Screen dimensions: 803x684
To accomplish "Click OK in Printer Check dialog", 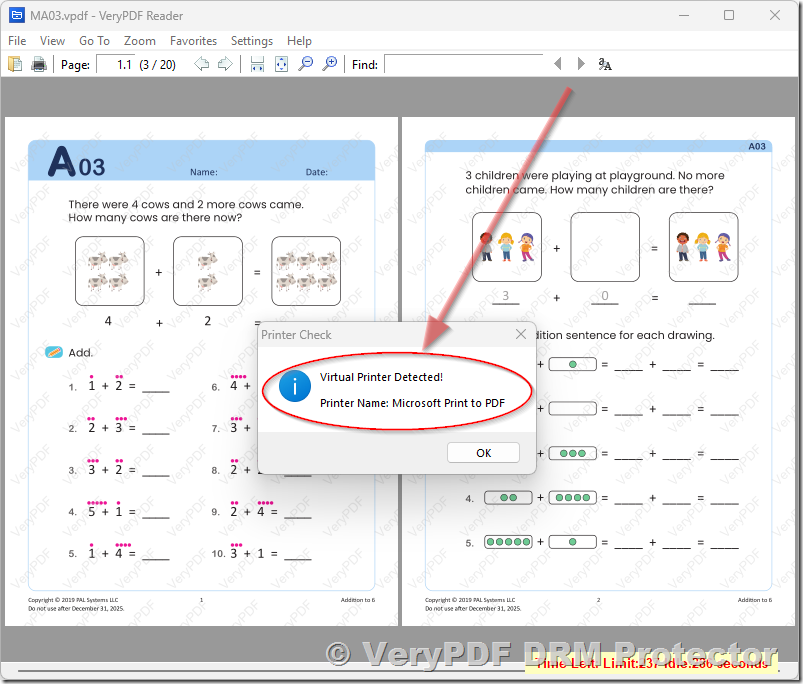I will coord(483,453).
